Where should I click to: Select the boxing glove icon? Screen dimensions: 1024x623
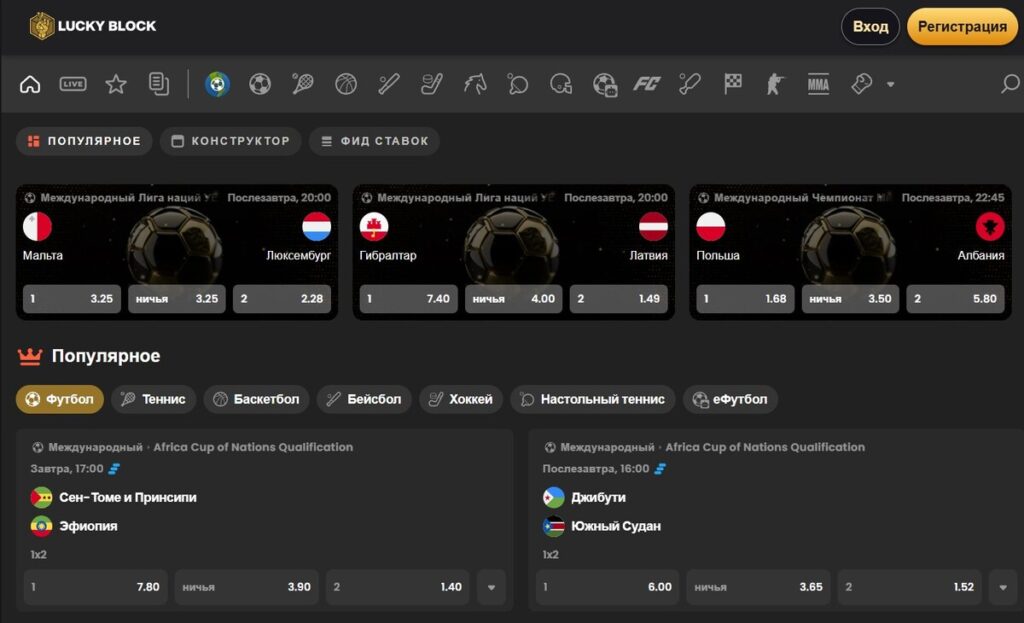861,84
